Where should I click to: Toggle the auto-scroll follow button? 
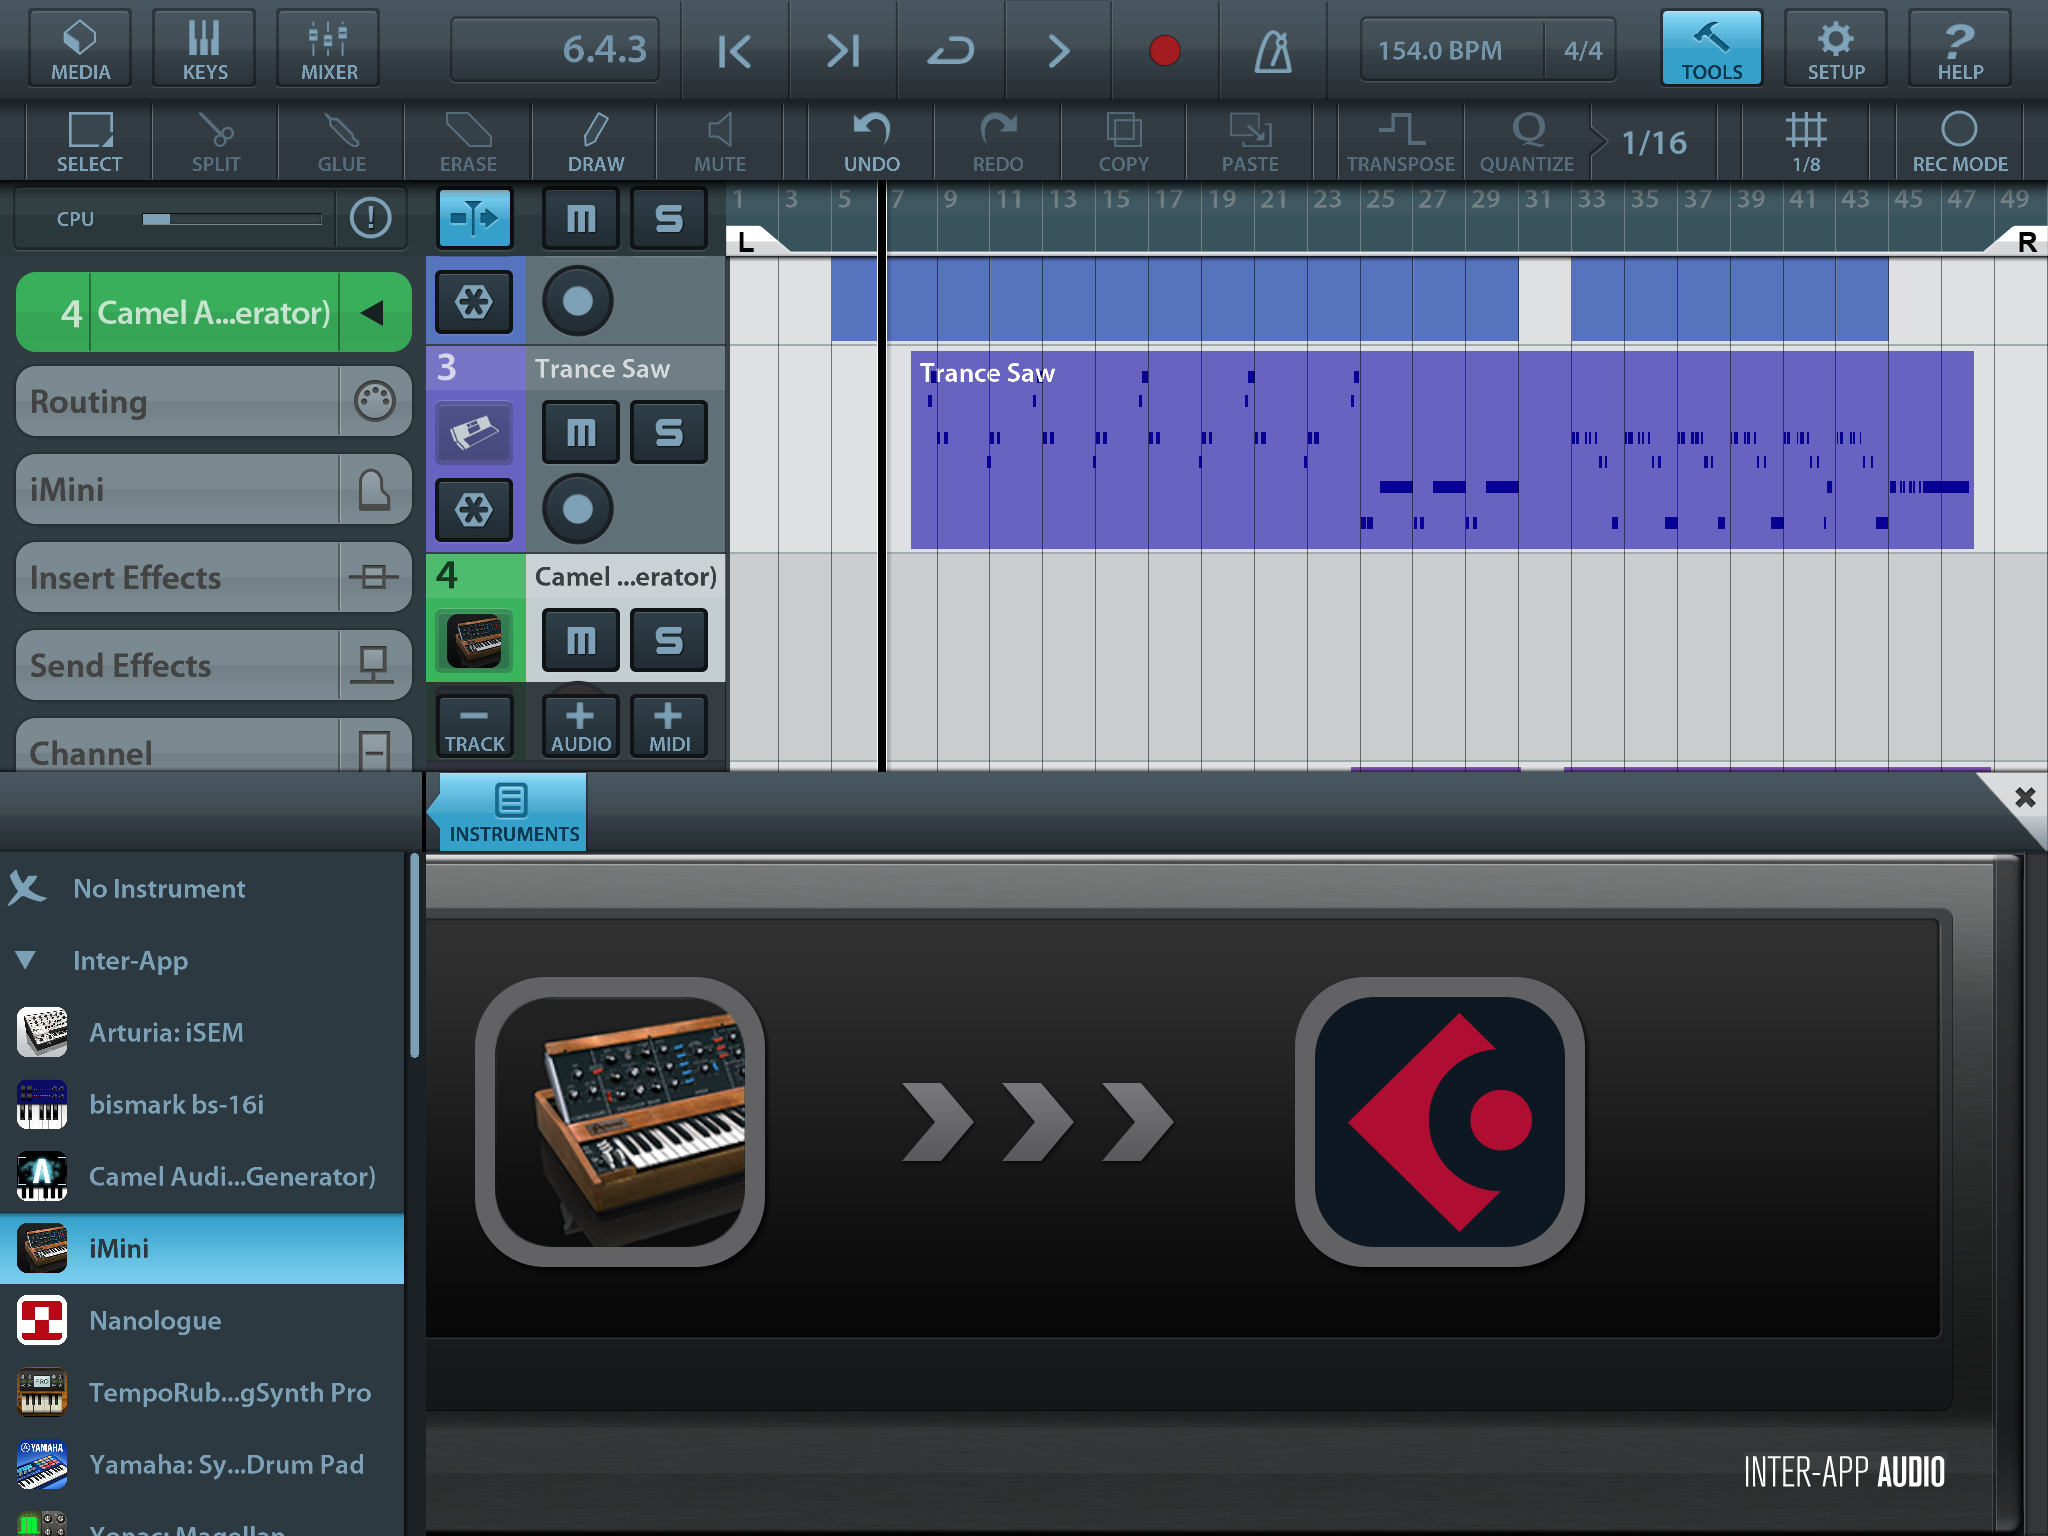[475, 218]
